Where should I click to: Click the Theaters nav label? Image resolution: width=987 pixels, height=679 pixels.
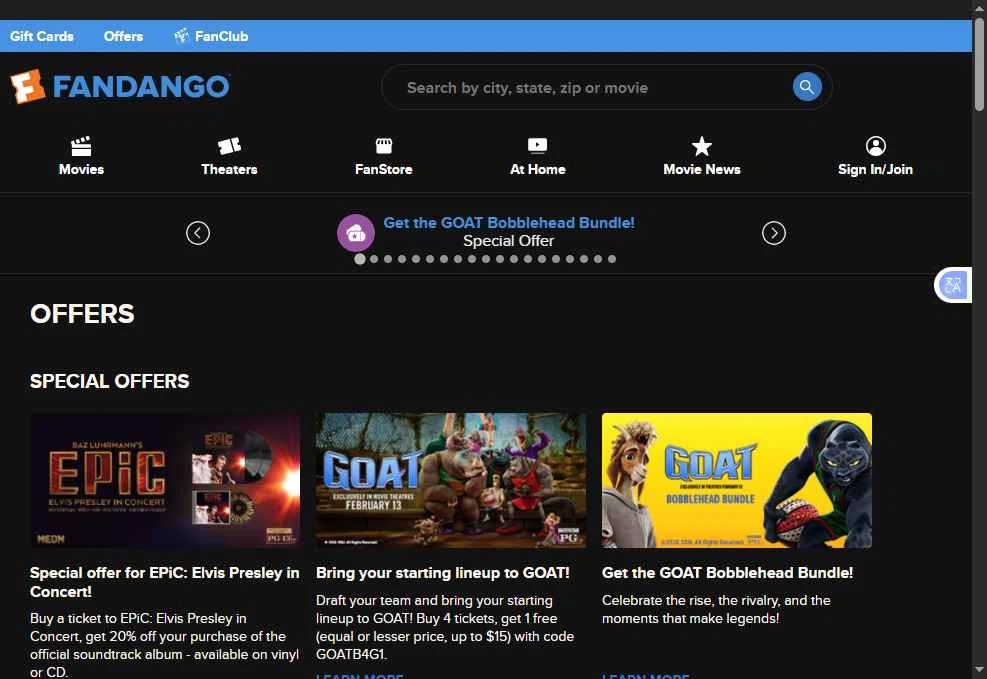pos(229,169)
